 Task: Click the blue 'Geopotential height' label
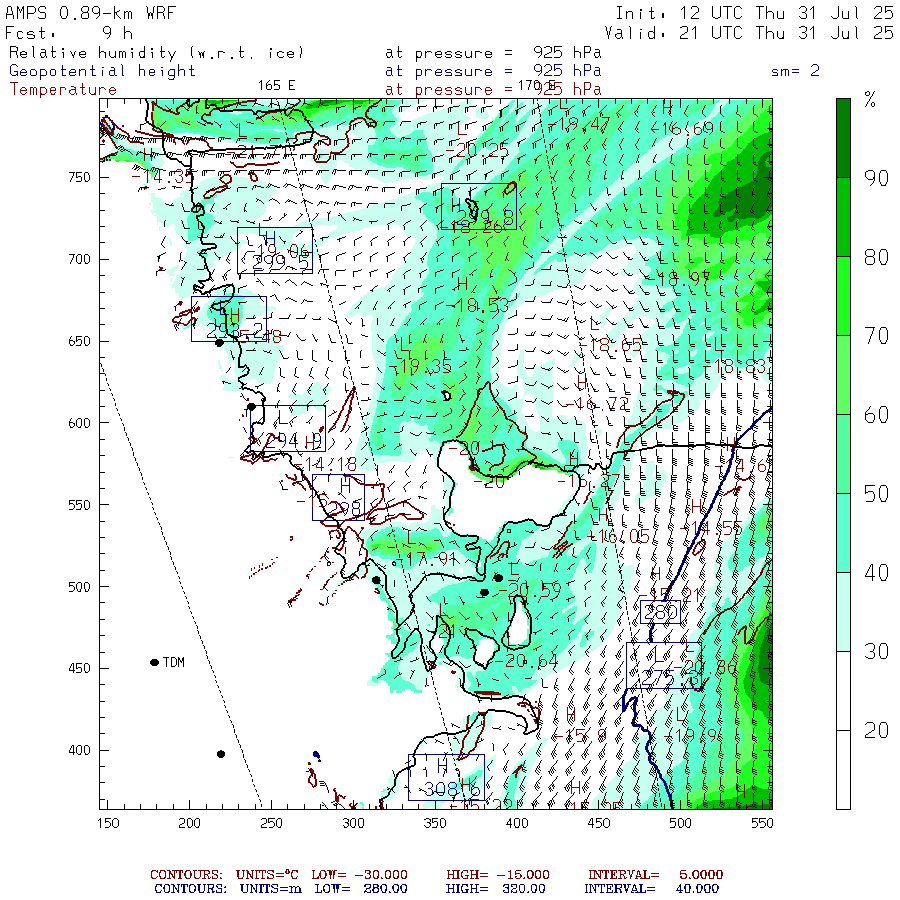pyautogui.click(x=102, y=71)
